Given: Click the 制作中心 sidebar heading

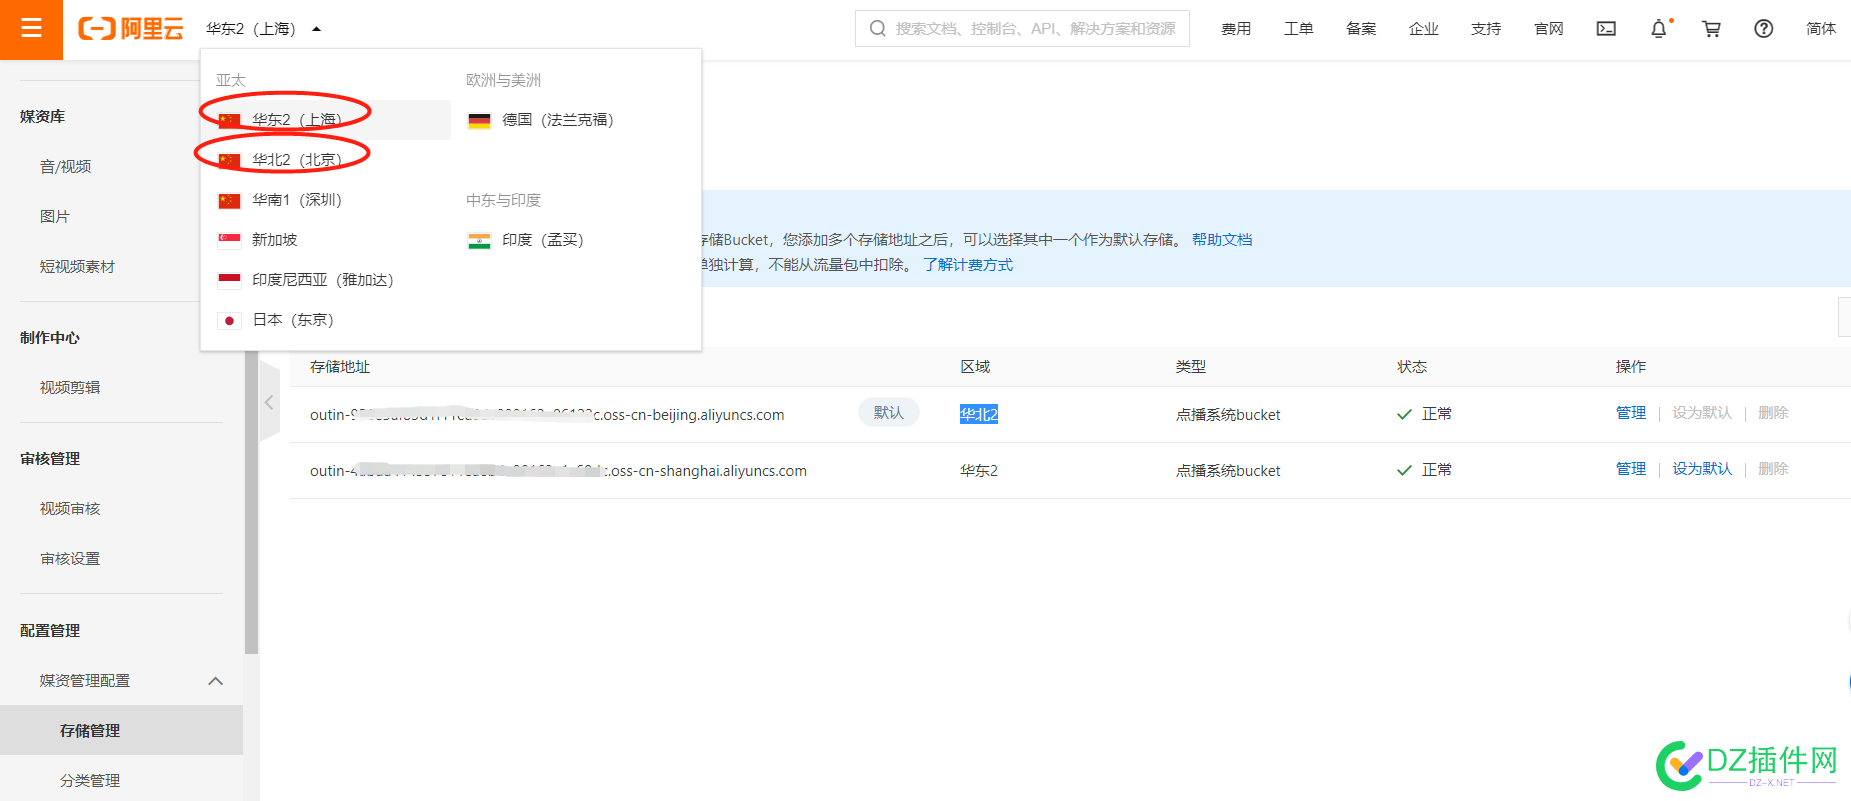Looking at the screenshot, I should point(50,338).
